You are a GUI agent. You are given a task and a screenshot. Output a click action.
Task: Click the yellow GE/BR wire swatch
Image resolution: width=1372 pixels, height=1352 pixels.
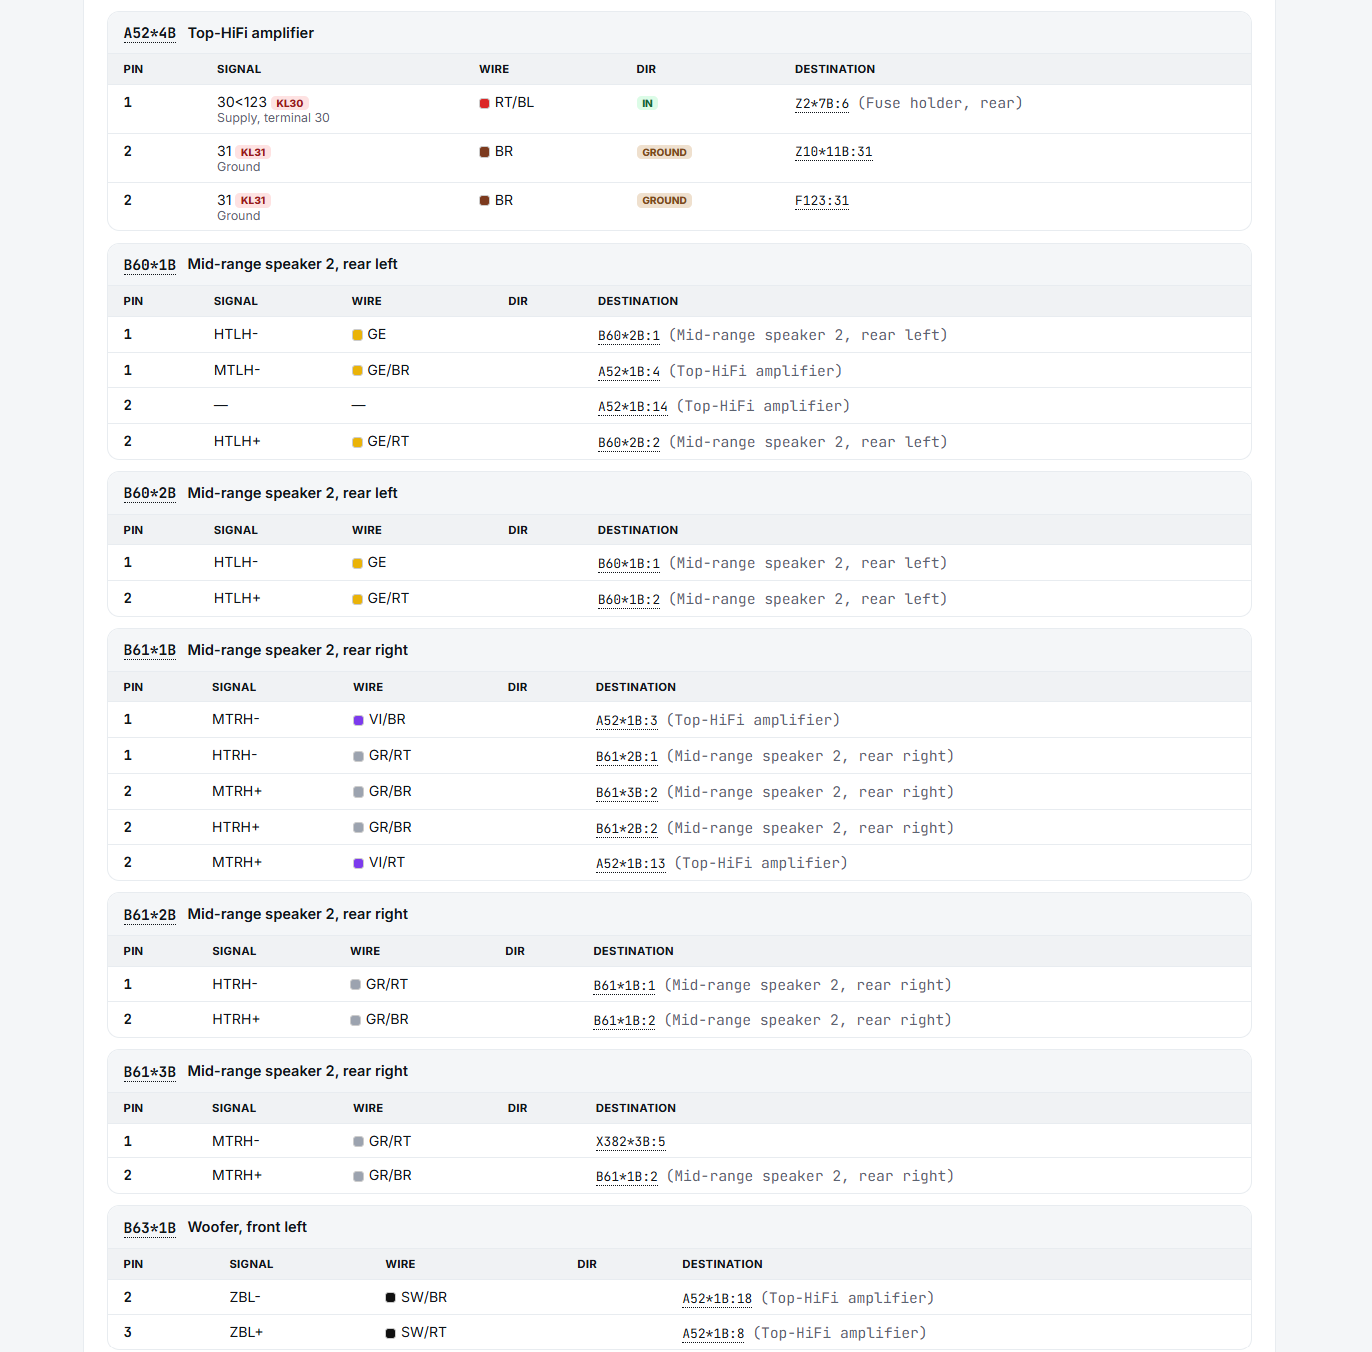tap(357, 371)
